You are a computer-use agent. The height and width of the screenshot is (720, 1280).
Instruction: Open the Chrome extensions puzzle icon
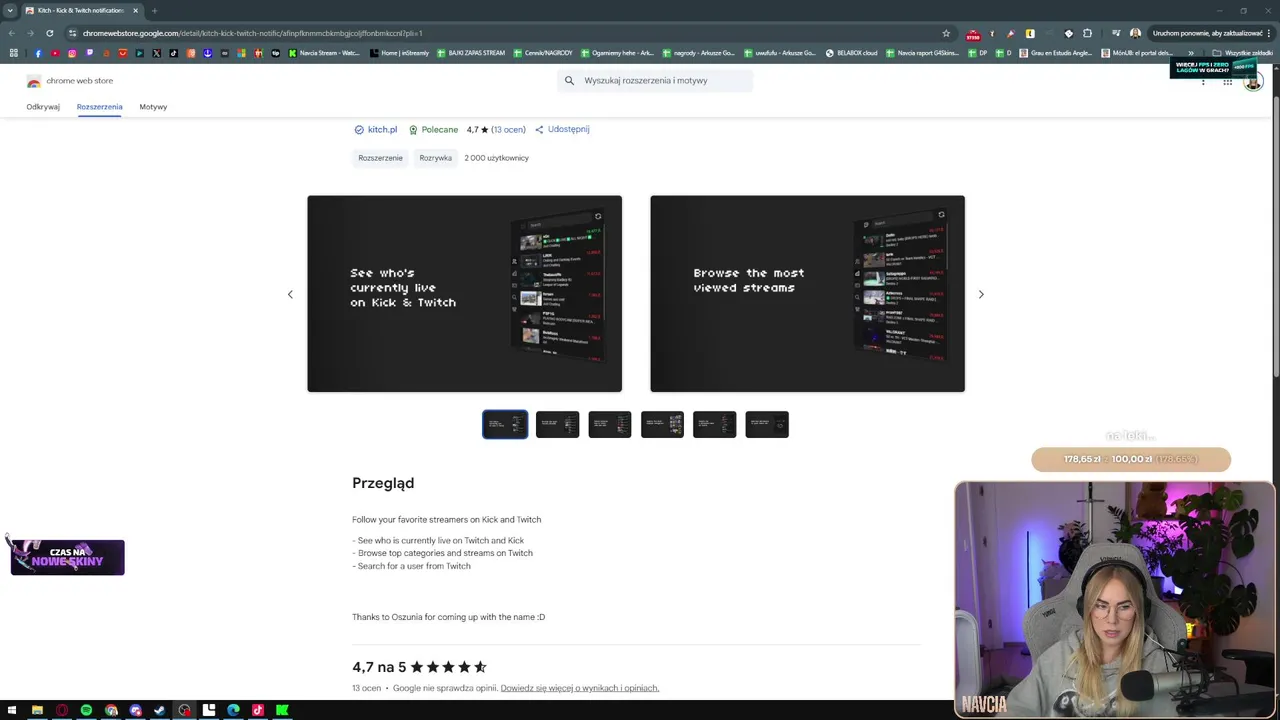(x=1087, y=33)
